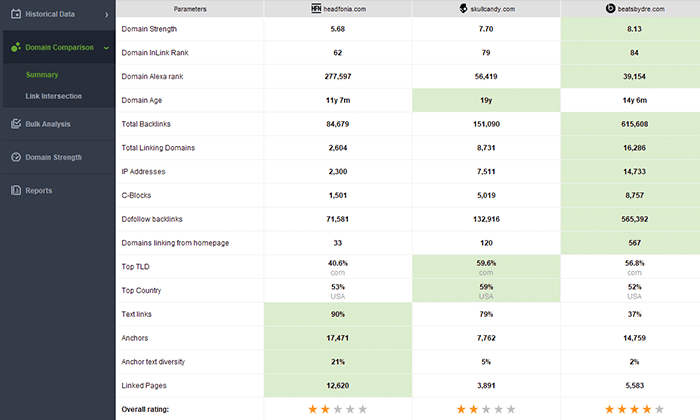Click the 90% text links cell
Screen dimensions: 700x420
[338, 314]
